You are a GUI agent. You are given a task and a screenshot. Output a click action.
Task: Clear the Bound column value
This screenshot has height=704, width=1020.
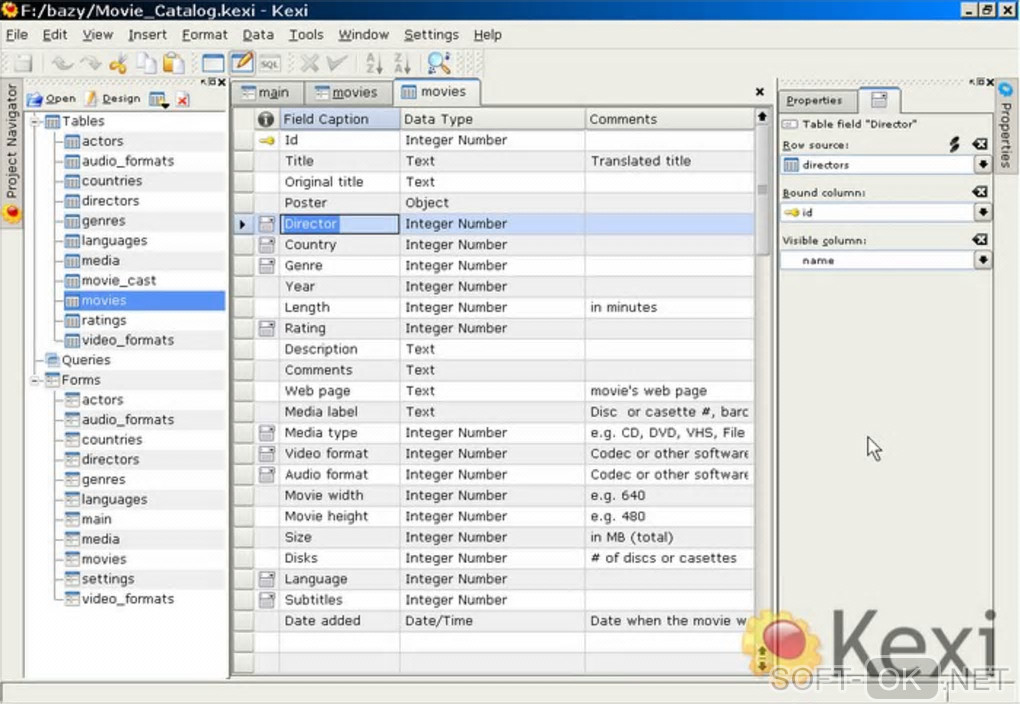tap(980, 192)
